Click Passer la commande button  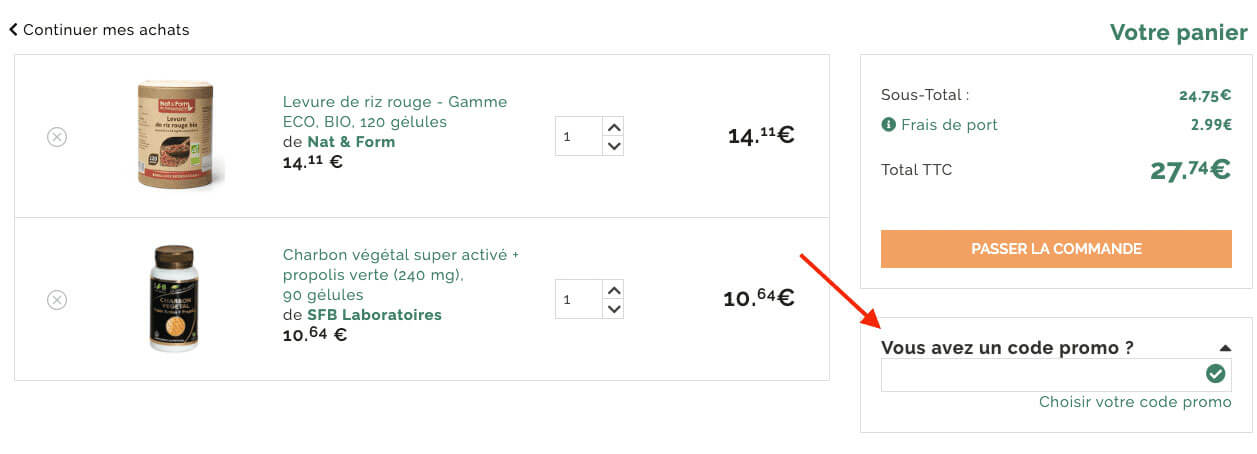click(1056, 249)
